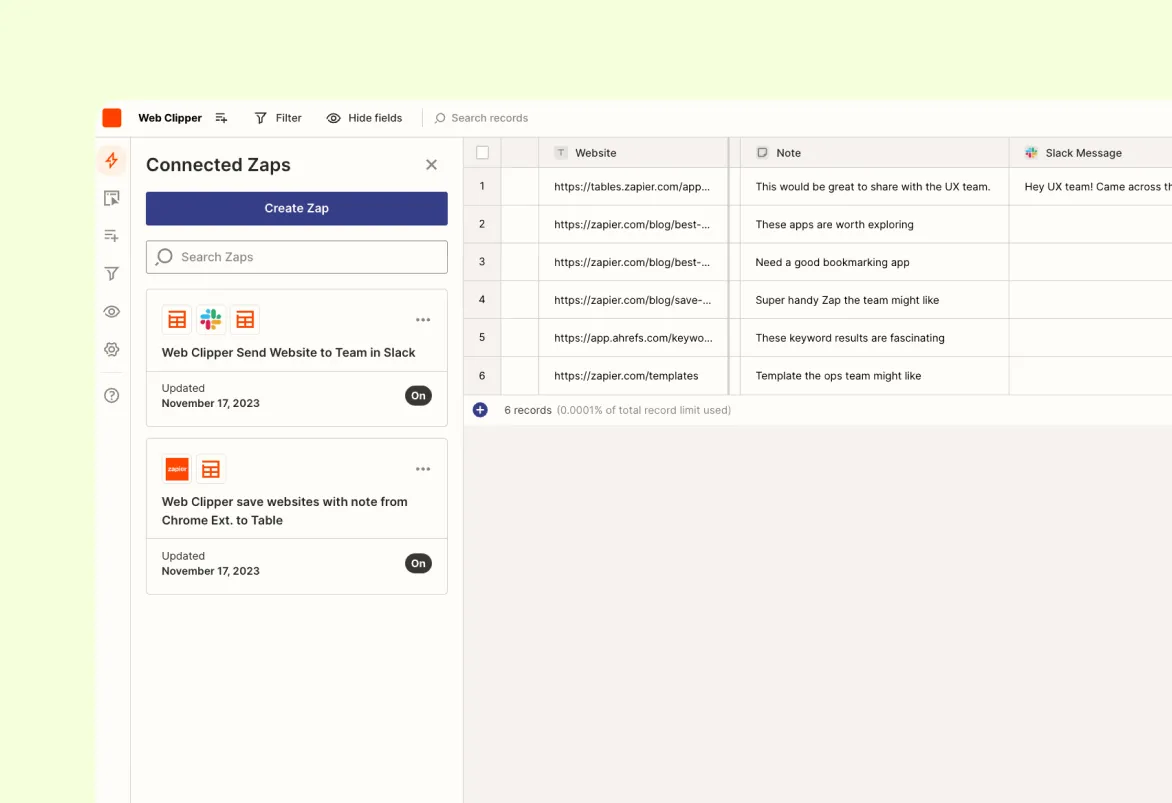Click the eye icon in the sidebar

[x=112, y=311]
